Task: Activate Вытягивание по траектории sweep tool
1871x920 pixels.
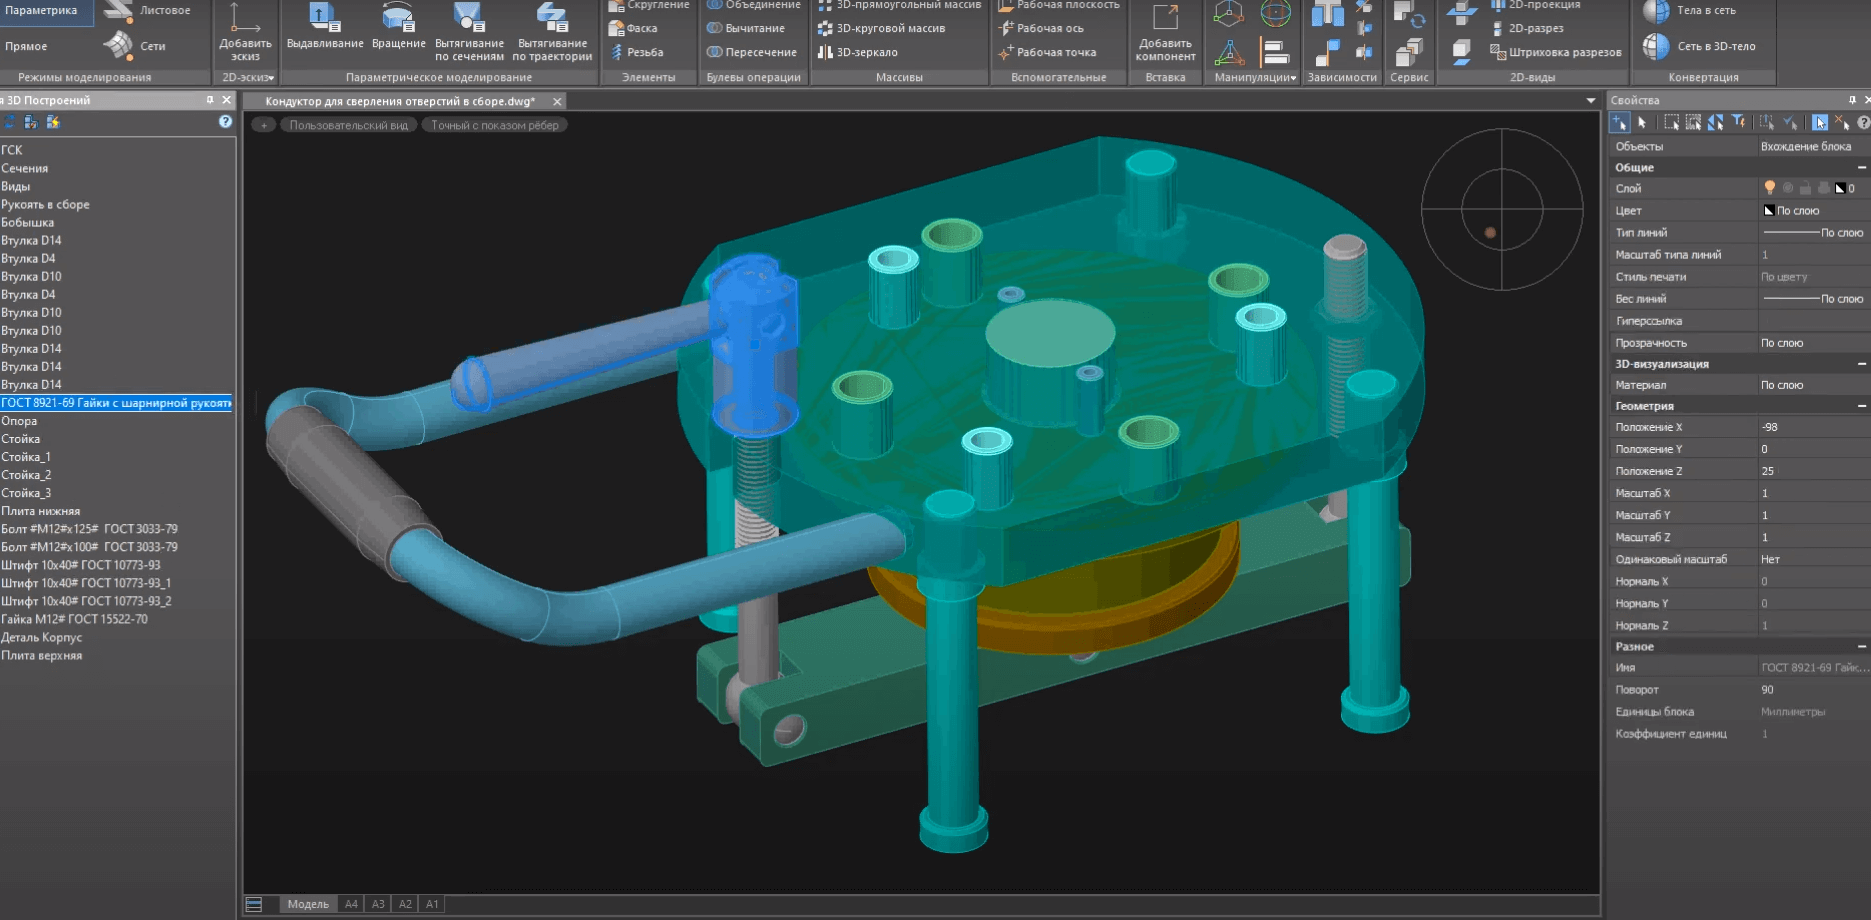Action: (x=552, y=18)
